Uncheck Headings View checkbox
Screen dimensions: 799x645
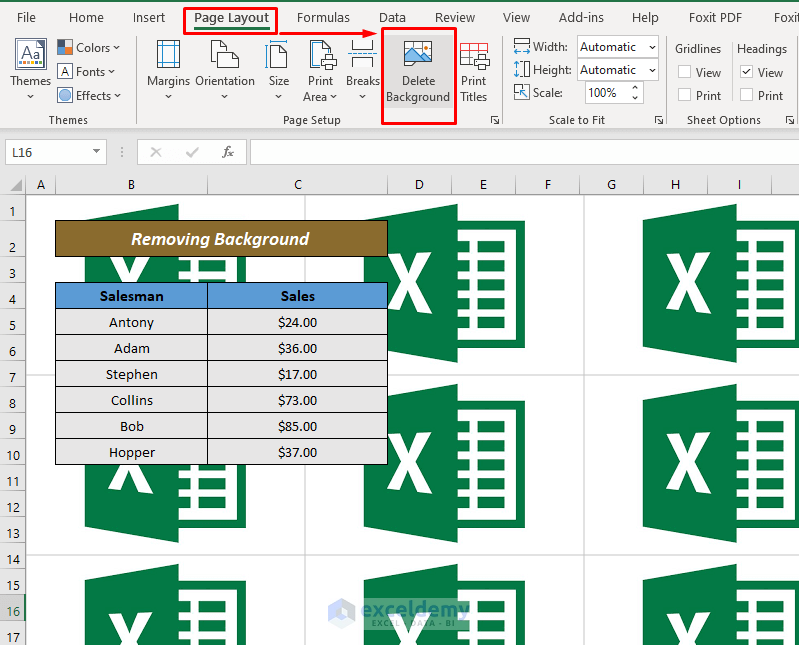747,72
